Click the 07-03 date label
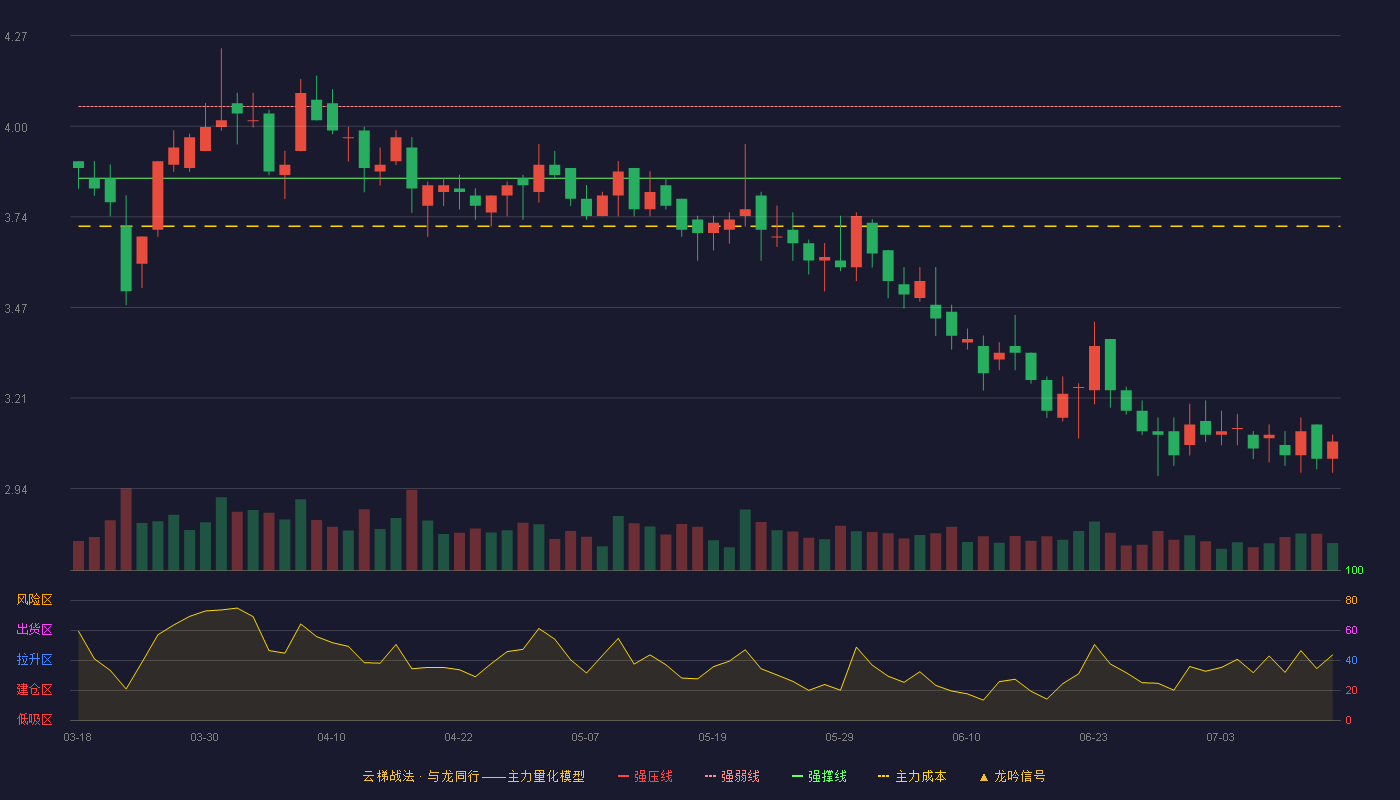Image resolution: width=1400 pixels, height=800 pixels. pyautogui.click(x=1220, y=737)
